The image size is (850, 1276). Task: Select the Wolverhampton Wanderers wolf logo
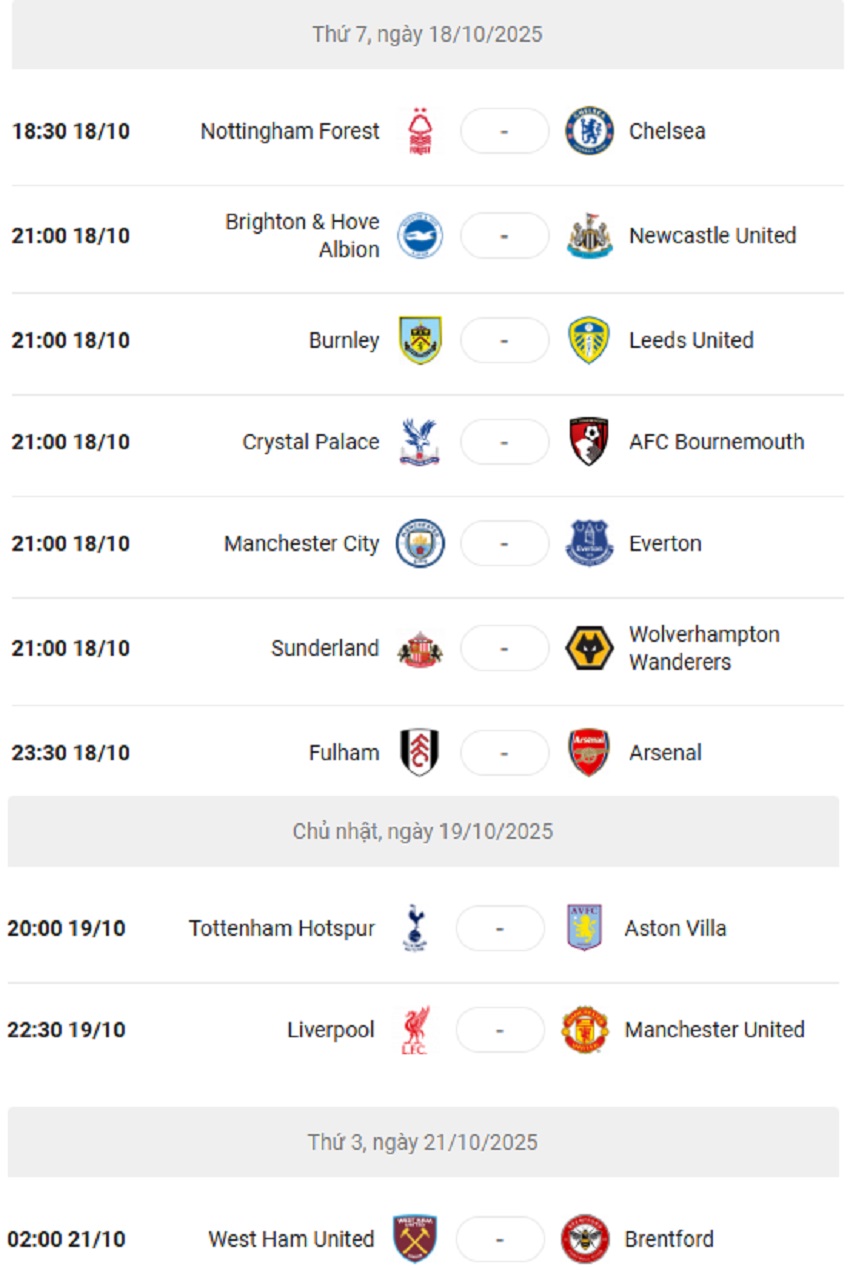coord(589,648)
